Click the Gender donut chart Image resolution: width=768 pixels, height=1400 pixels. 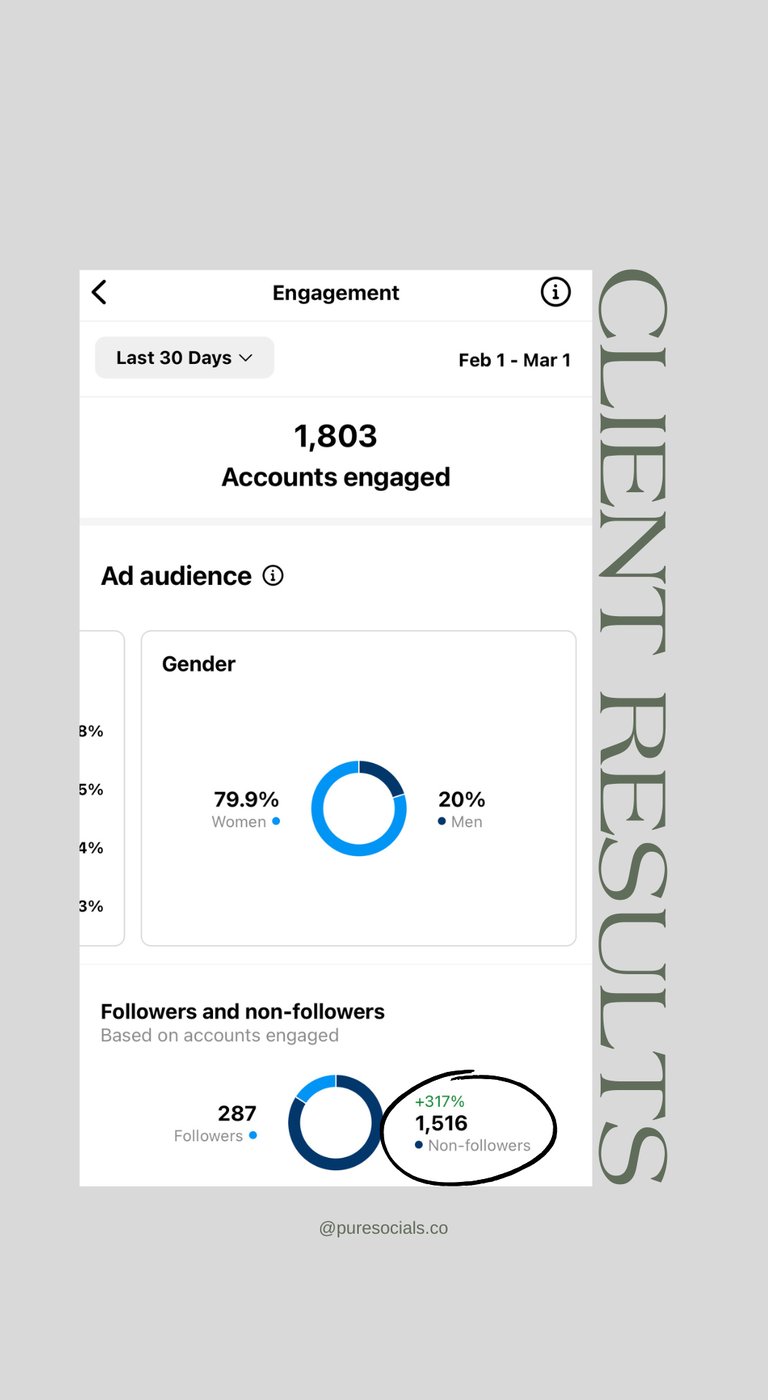point(358,808)
